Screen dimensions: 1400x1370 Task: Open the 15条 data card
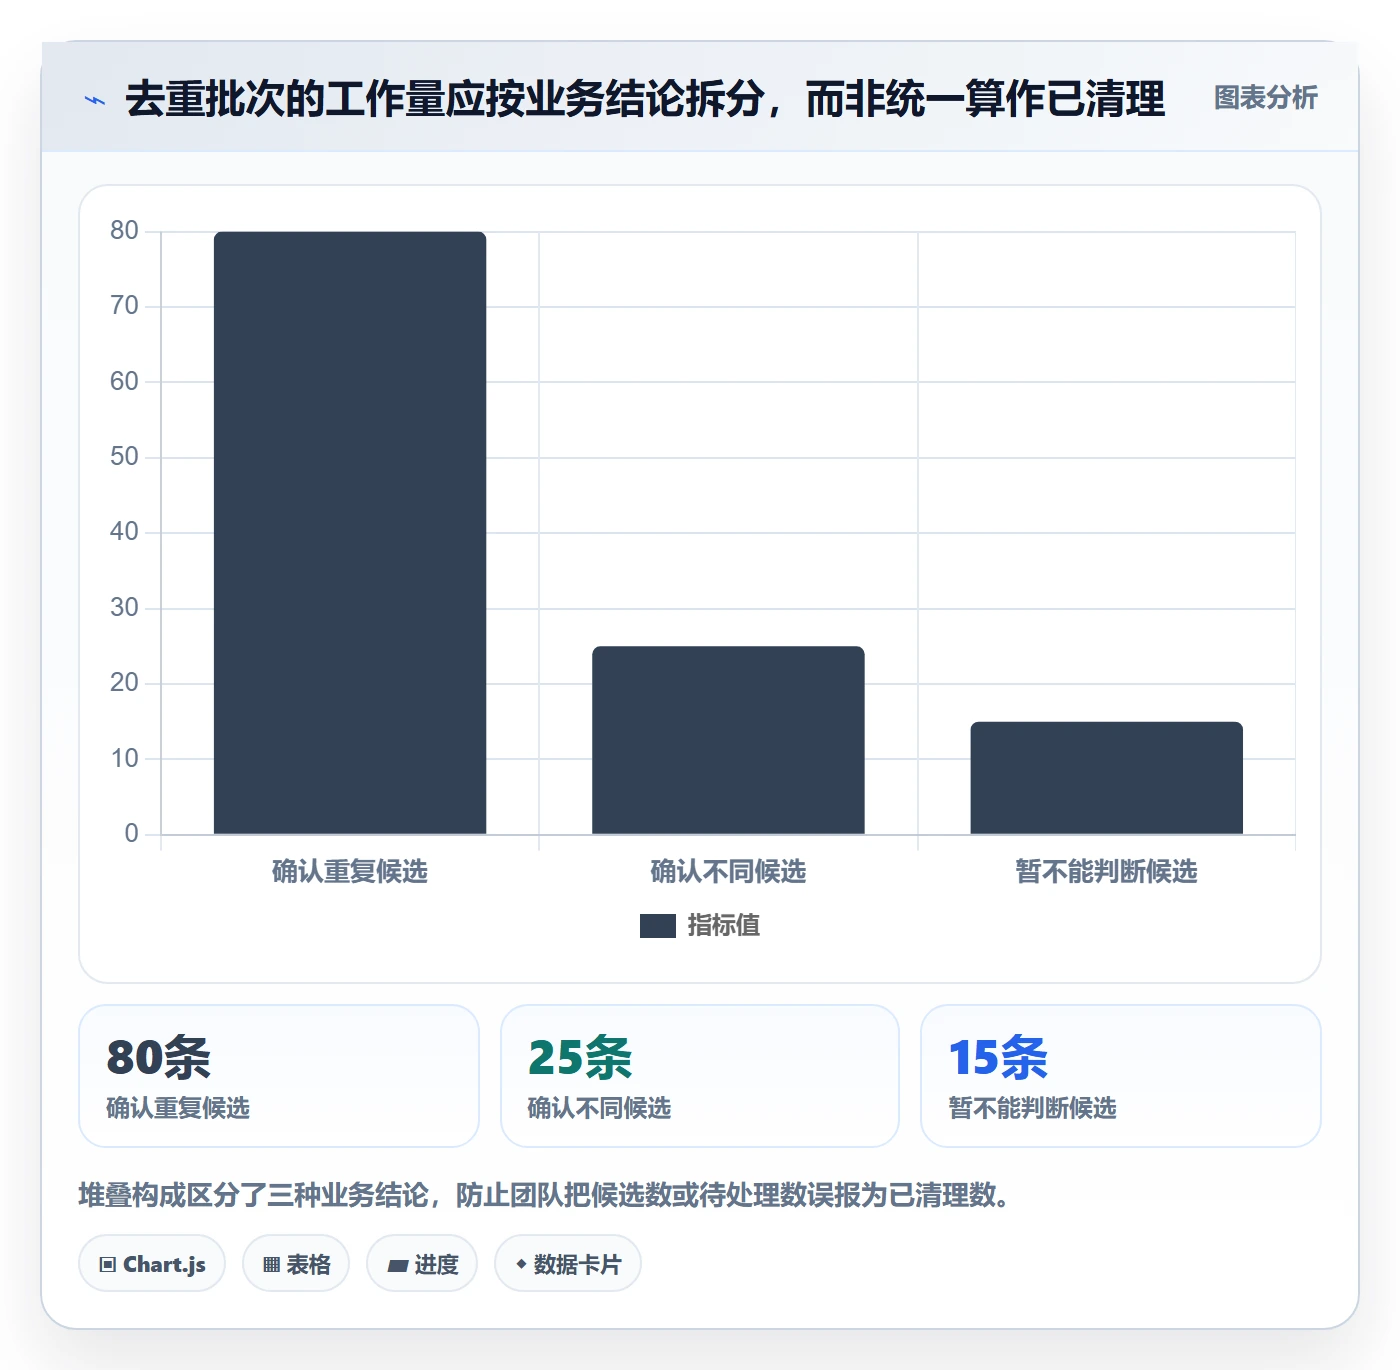1121,1076
